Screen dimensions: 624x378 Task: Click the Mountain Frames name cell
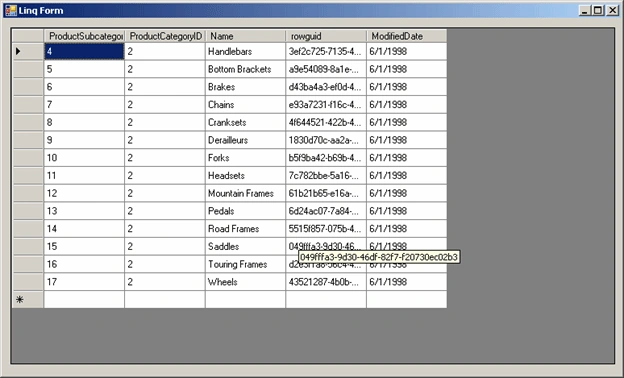[x=246, y=193]
